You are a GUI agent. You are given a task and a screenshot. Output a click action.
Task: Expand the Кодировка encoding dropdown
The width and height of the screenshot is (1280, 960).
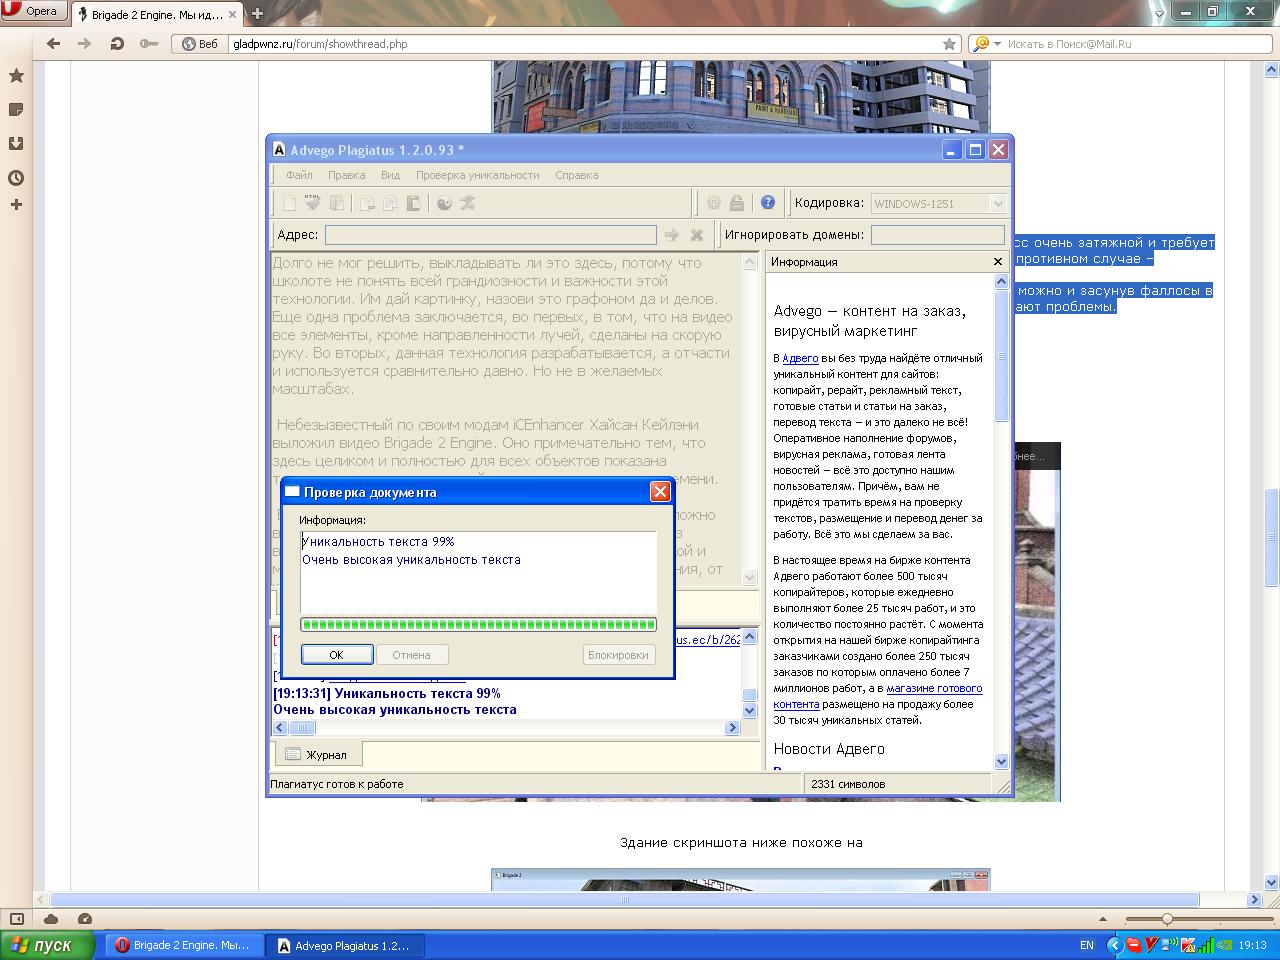coord(997,204)
